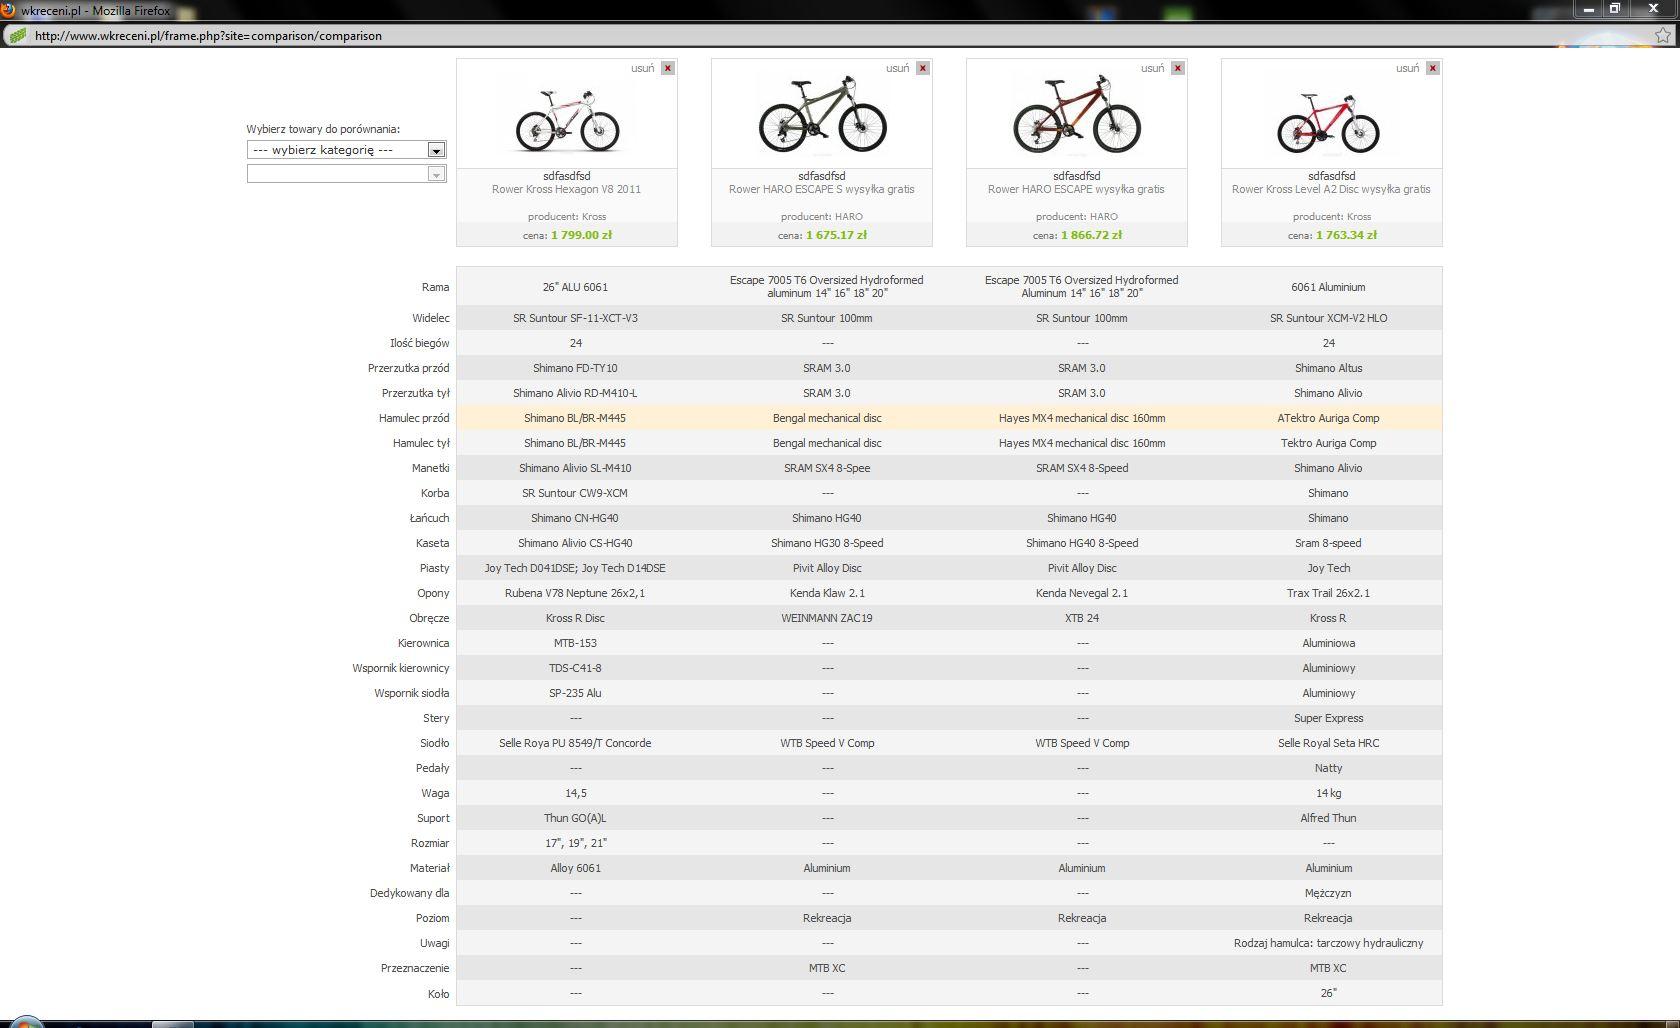Click cell 'Joy Tech D041DSE; Joy Tech D14DSE'
The image size is (1680, 1028).
click(575, 568)
